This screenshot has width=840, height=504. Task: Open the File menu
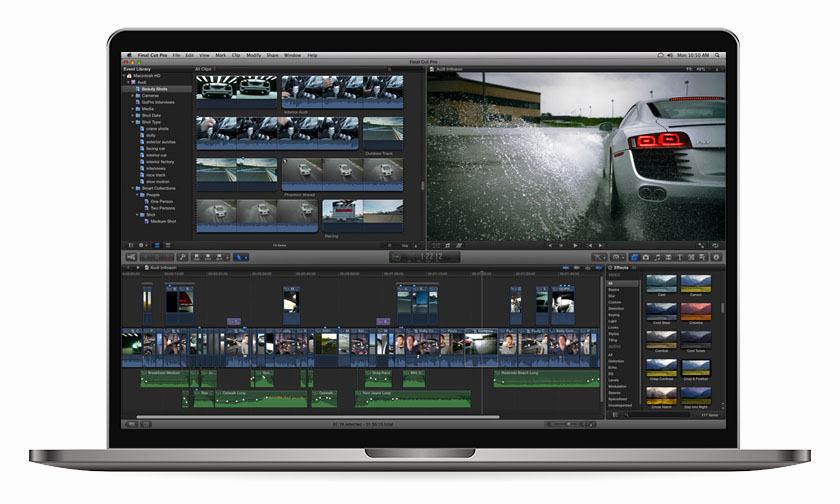coord(176,55)
